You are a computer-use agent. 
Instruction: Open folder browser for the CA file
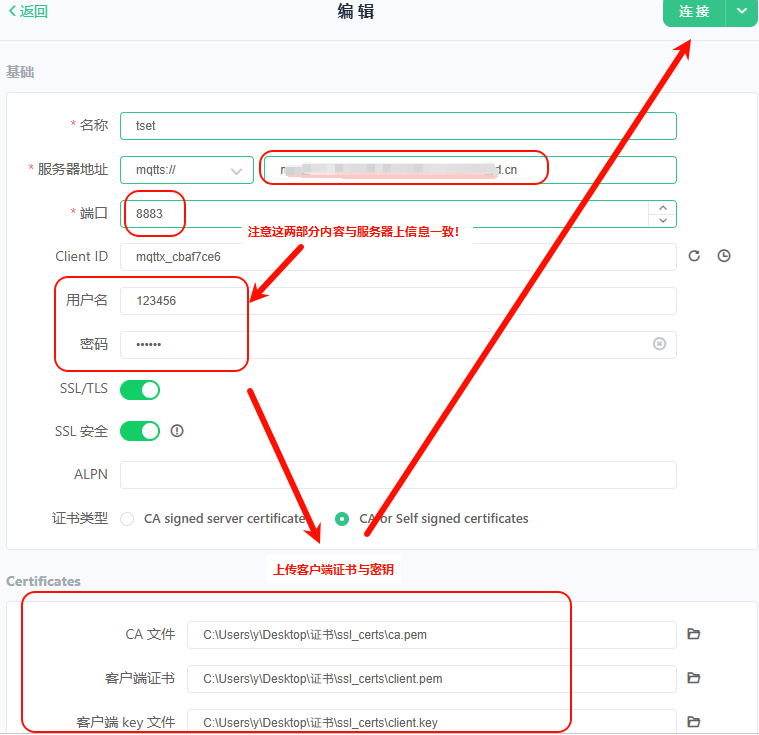pos(694,634)
